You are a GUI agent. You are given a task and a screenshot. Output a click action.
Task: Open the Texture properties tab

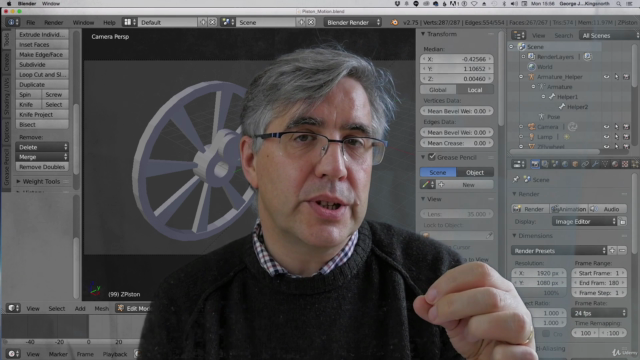pyautogui.click(x=625, y=164)
